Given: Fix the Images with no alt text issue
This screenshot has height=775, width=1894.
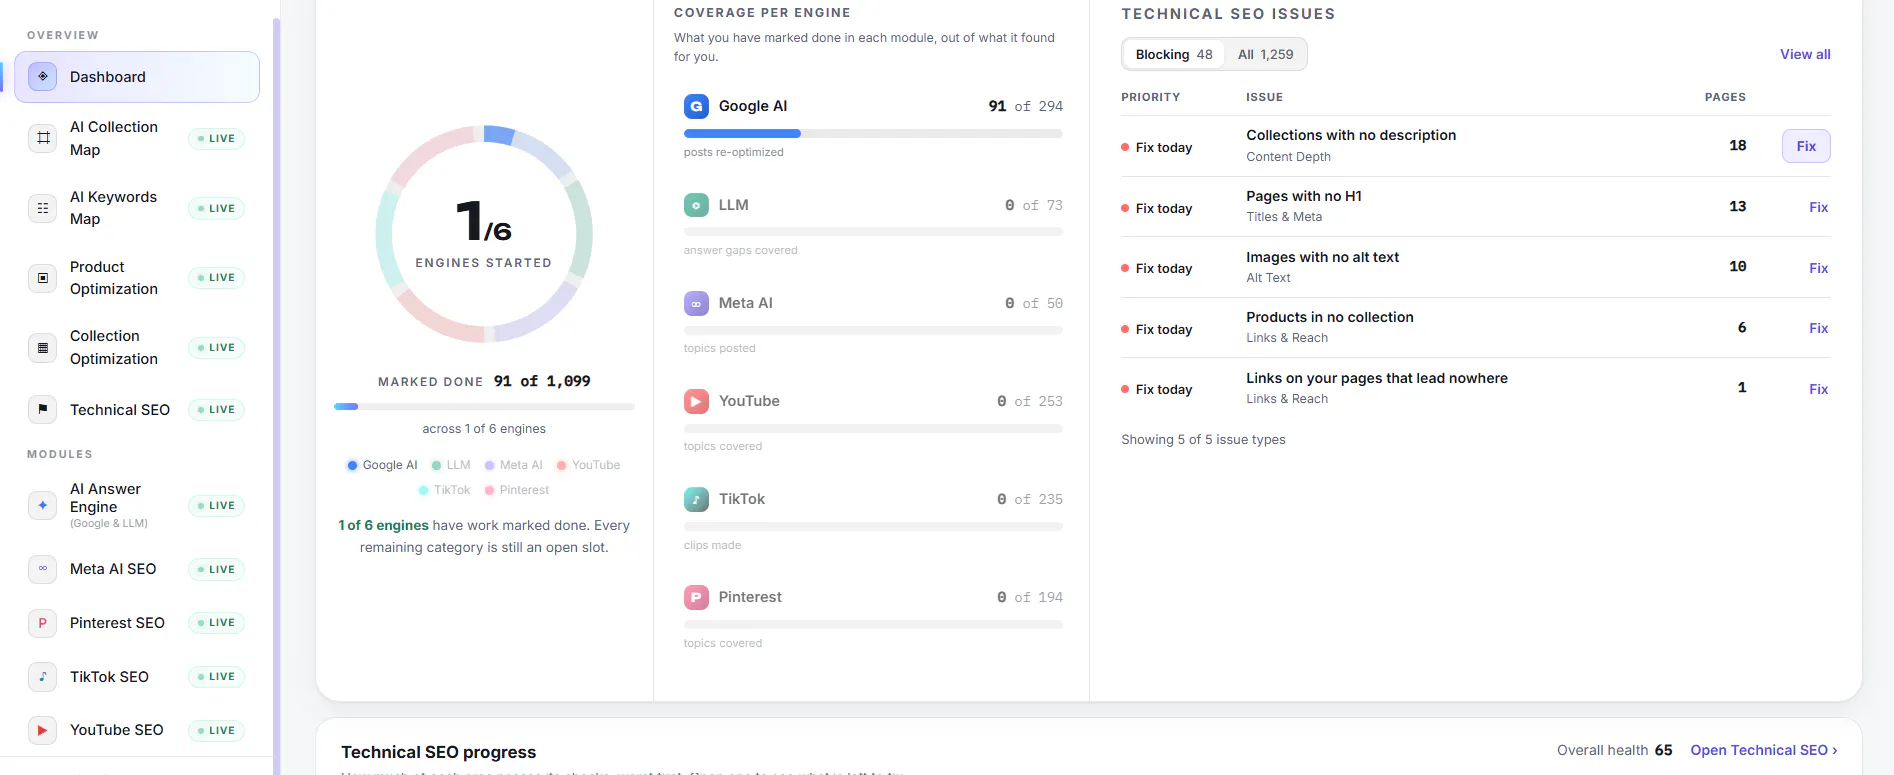Looking at the screenshot, I should (1818, 268).
